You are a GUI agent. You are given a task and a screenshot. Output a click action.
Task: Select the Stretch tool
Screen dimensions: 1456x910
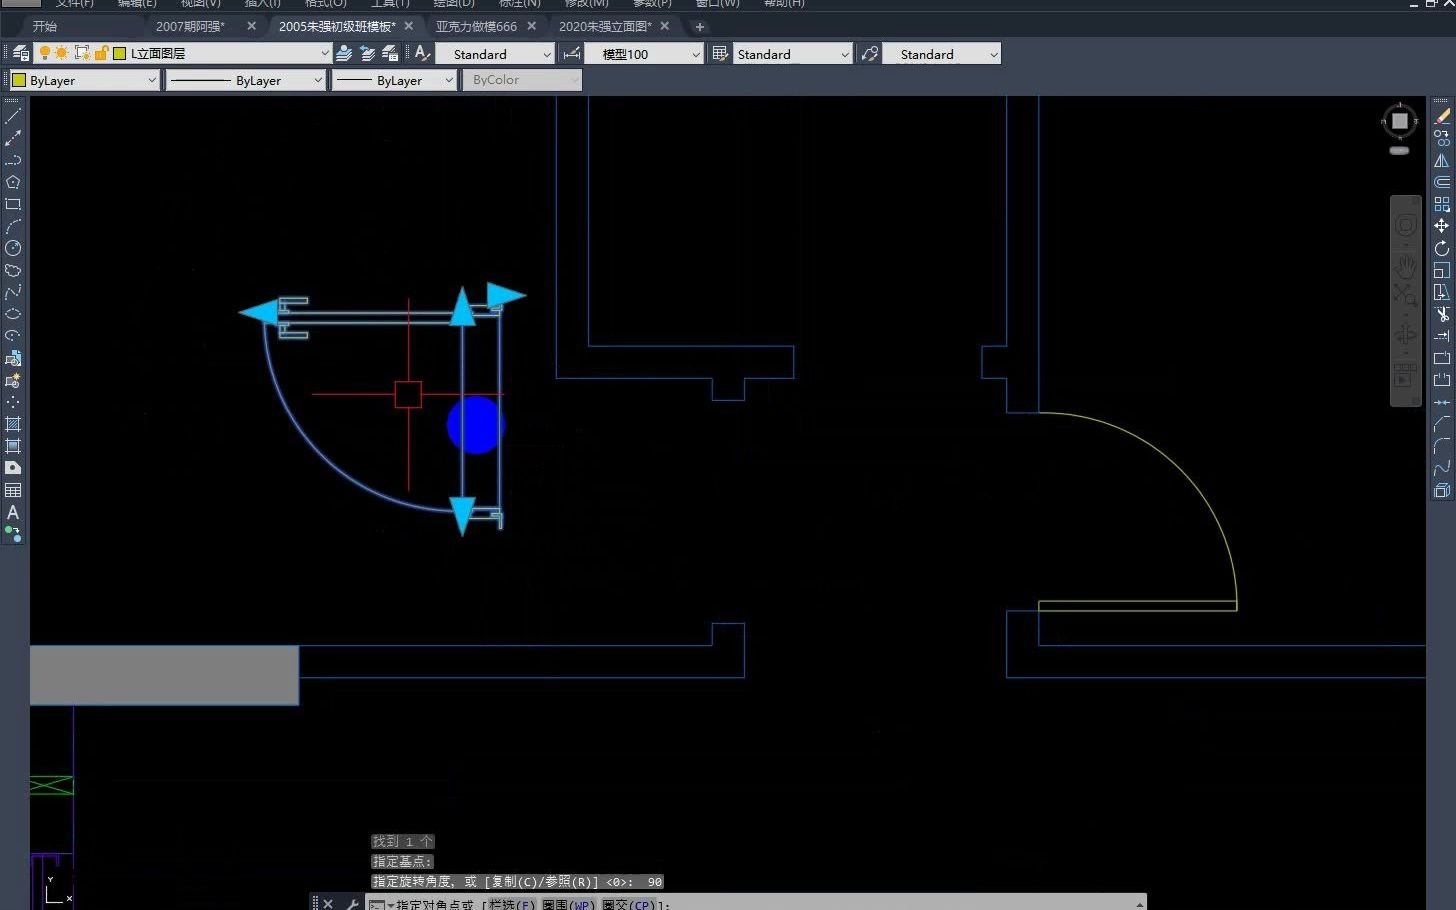(1442, 292)
